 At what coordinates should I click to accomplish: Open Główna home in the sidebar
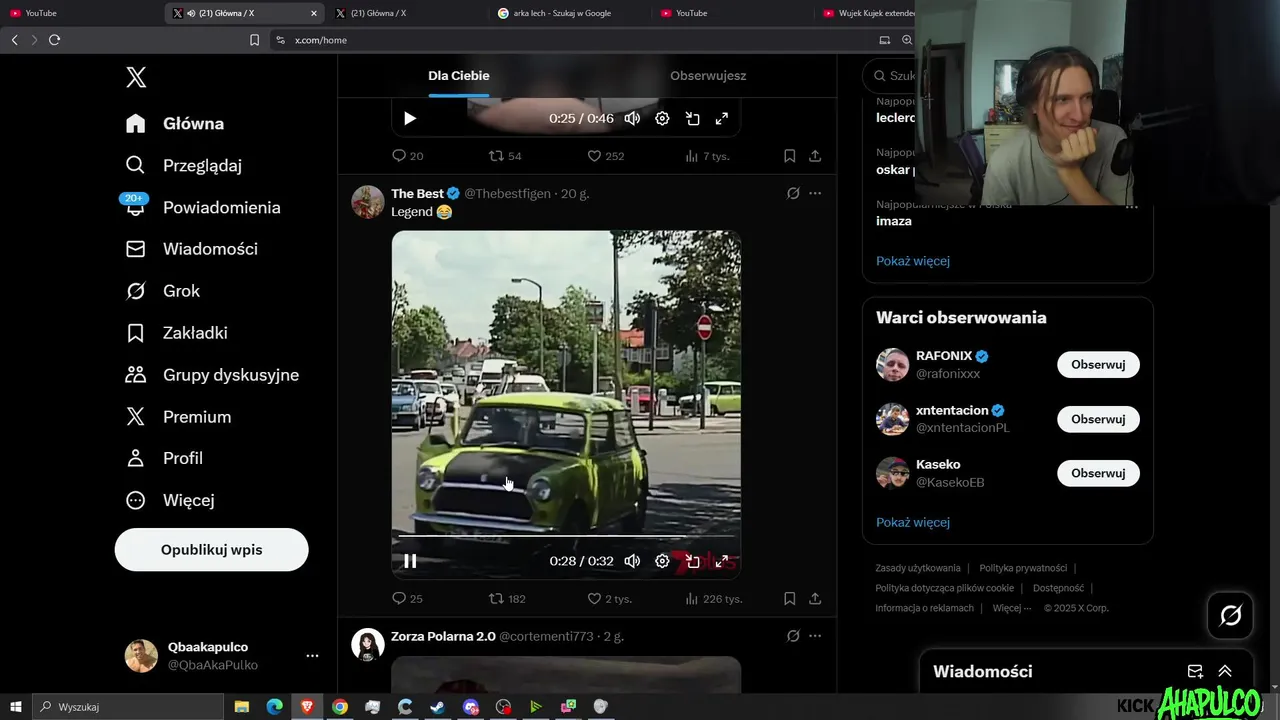pos(175,123)
